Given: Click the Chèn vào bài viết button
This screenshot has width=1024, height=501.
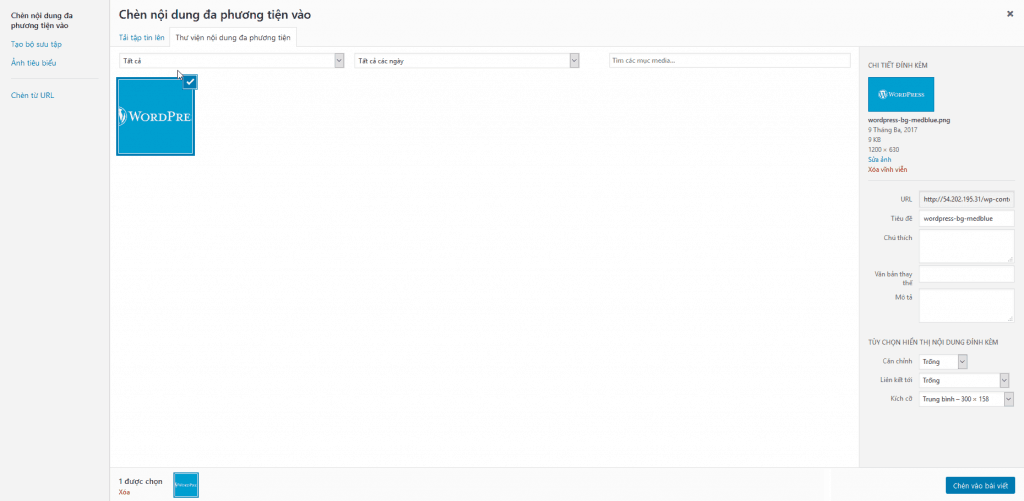Looking at the screenshot, I should (980, 486).
